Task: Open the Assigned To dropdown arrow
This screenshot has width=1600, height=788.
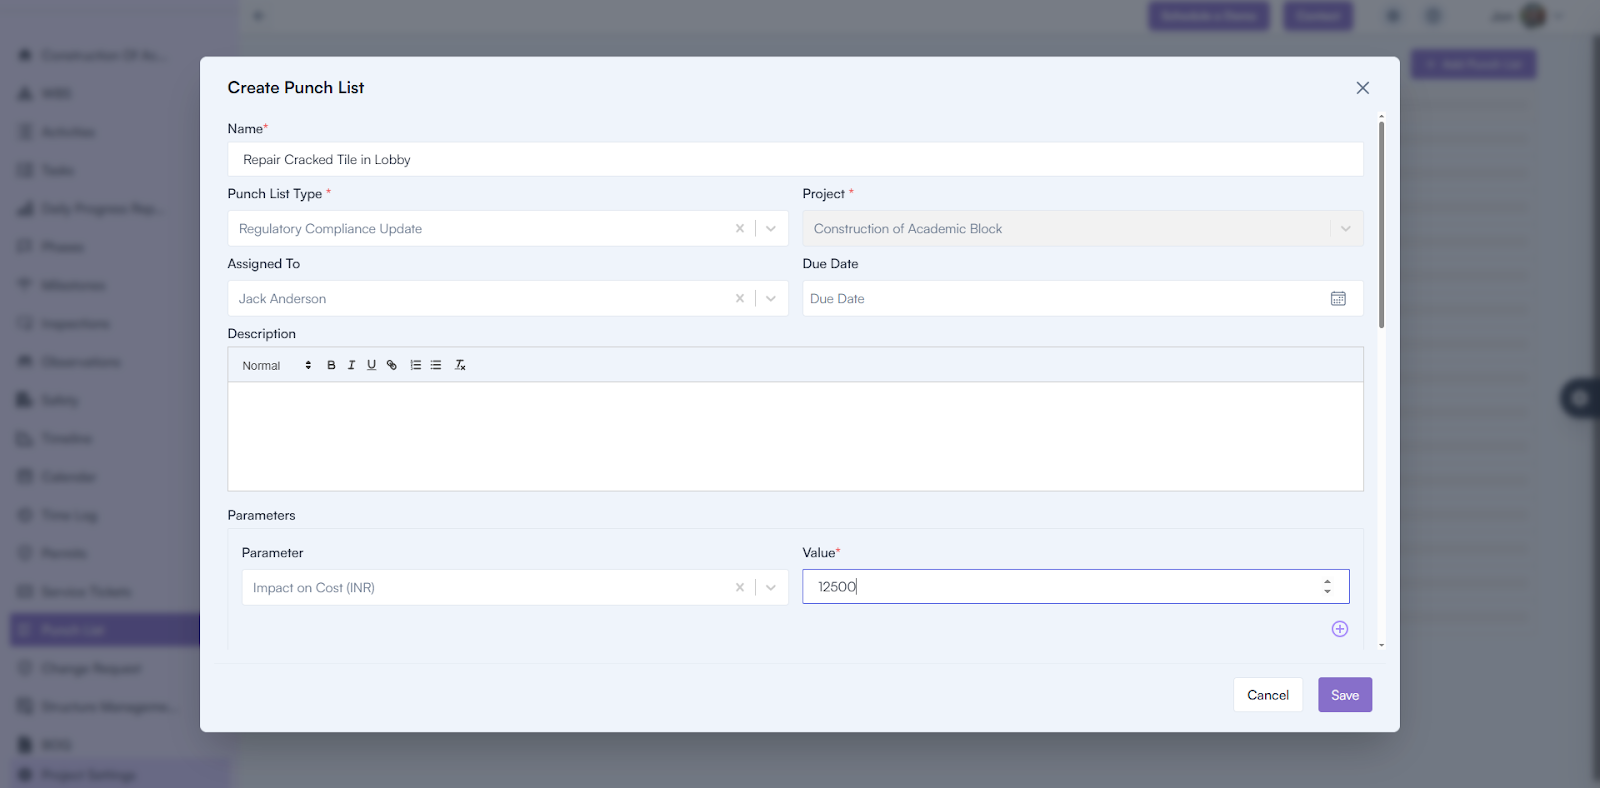Action: 771,299
